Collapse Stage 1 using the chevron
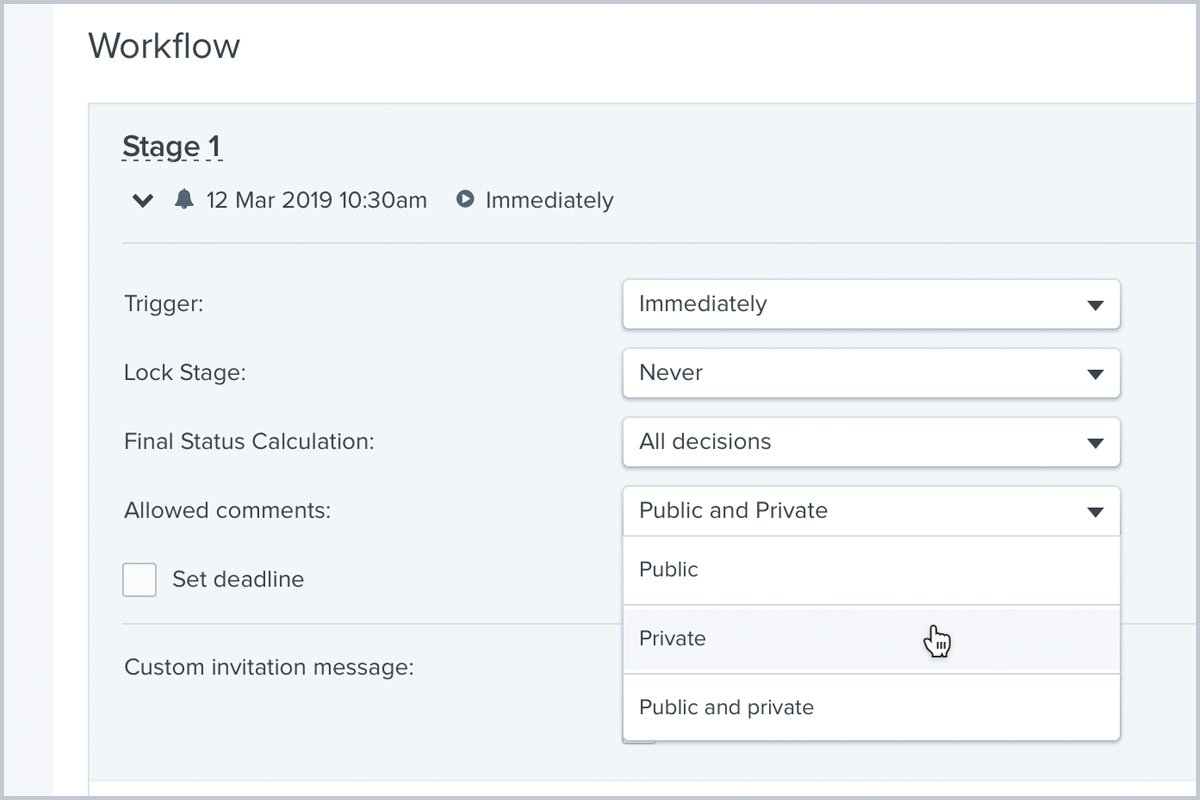 [143, 201]
